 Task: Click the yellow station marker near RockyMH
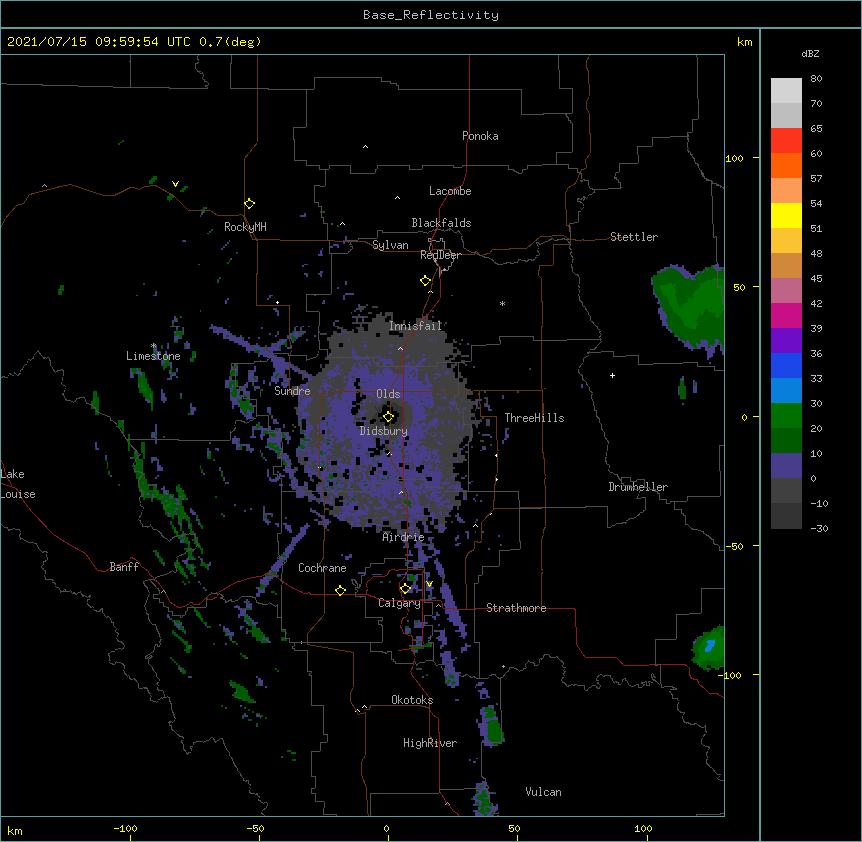click(250, 204)
